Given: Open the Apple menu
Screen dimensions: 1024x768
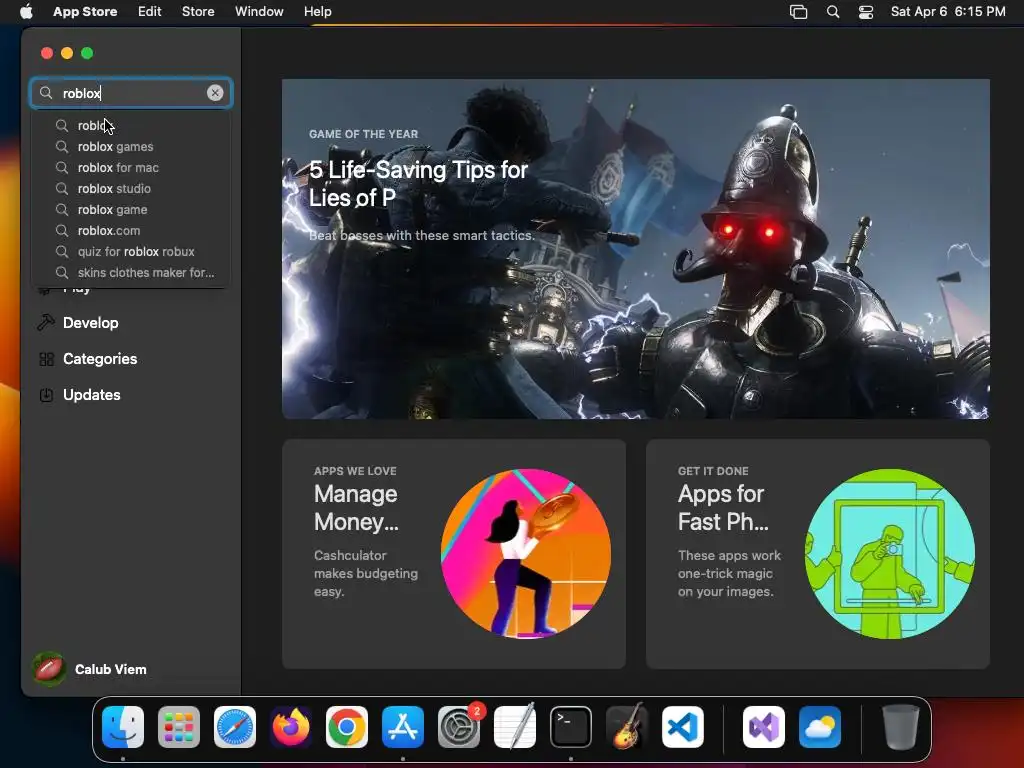Looking at the screenshot, I should (x=26, y=11).
